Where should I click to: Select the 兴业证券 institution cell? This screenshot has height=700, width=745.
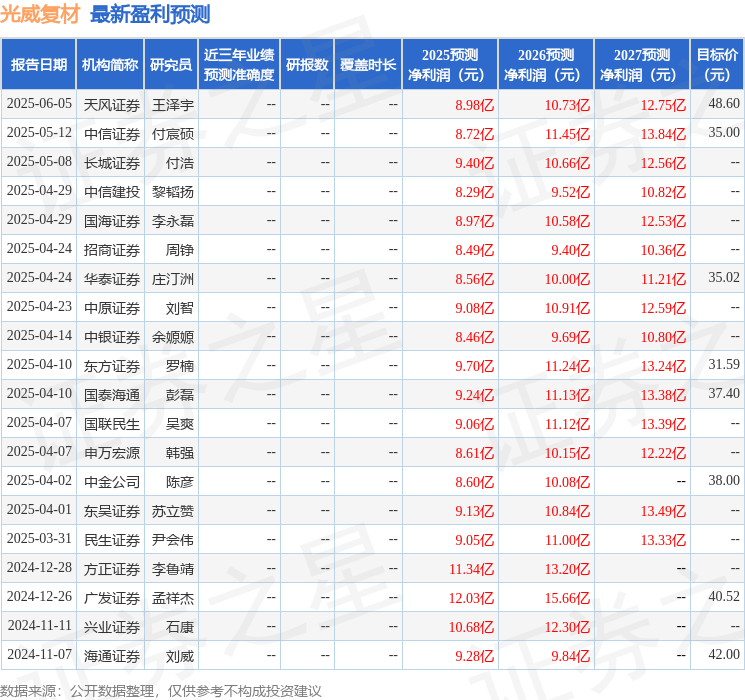click(112, 627)
